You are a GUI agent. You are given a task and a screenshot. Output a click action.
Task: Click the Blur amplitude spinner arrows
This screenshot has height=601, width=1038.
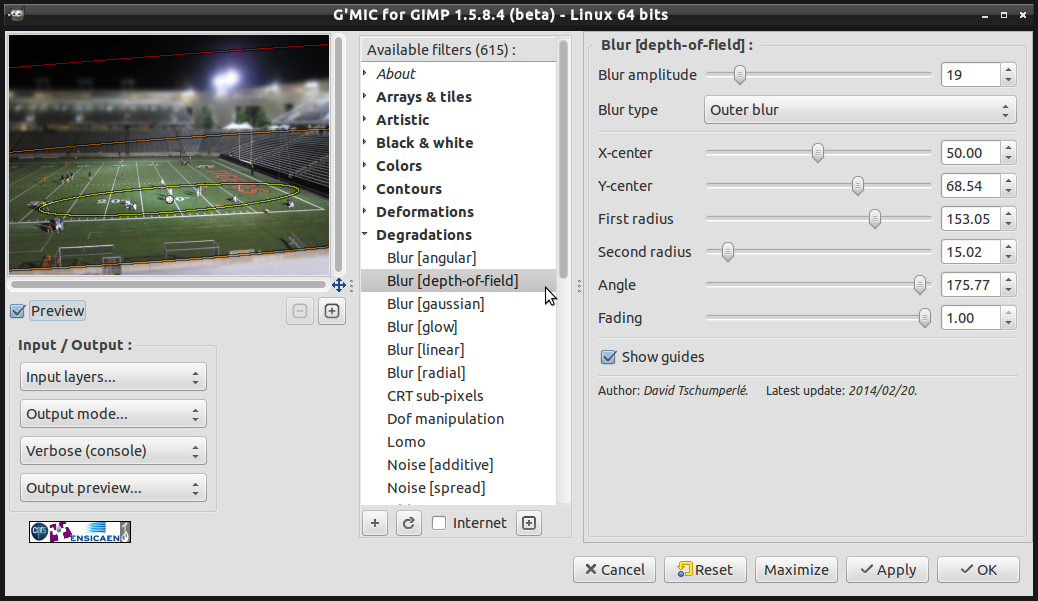[1008, 75]
